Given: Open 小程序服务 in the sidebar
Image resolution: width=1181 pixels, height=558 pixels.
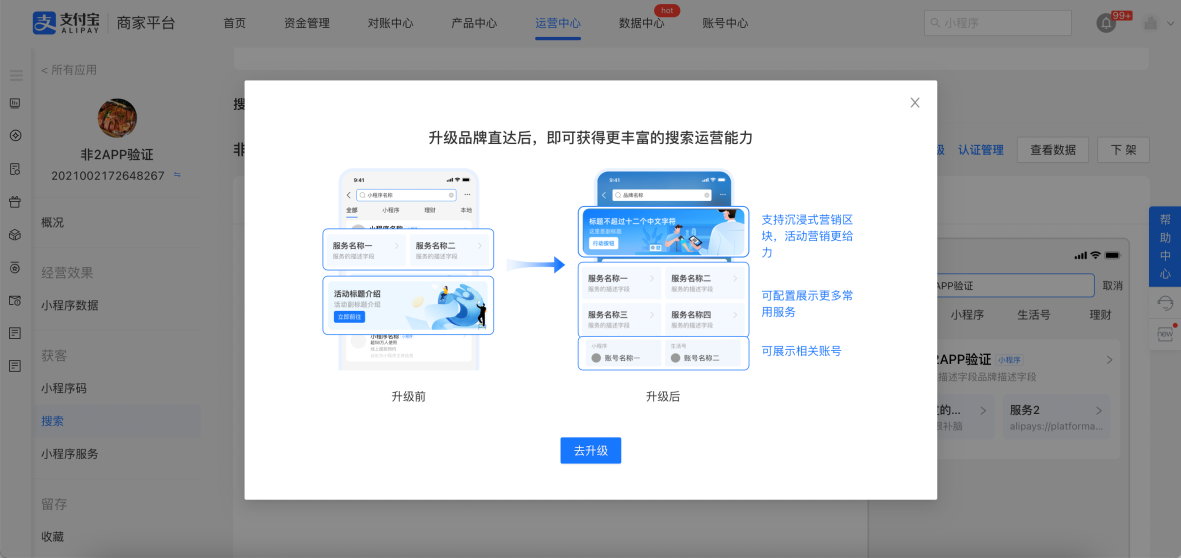Looking at the screenshot, I should click(x=69, y=454).
